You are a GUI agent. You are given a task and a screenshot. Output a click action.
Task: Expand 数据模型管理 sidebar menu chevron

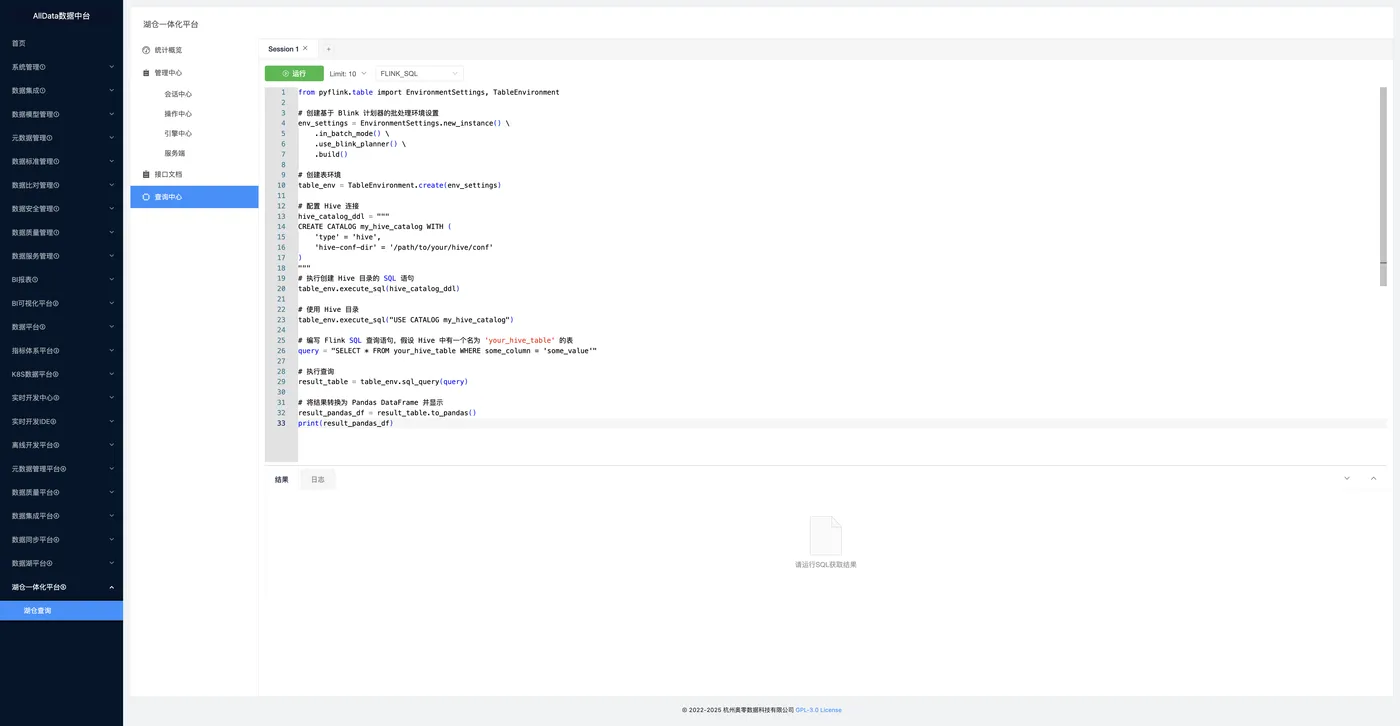tap(111, 114)
